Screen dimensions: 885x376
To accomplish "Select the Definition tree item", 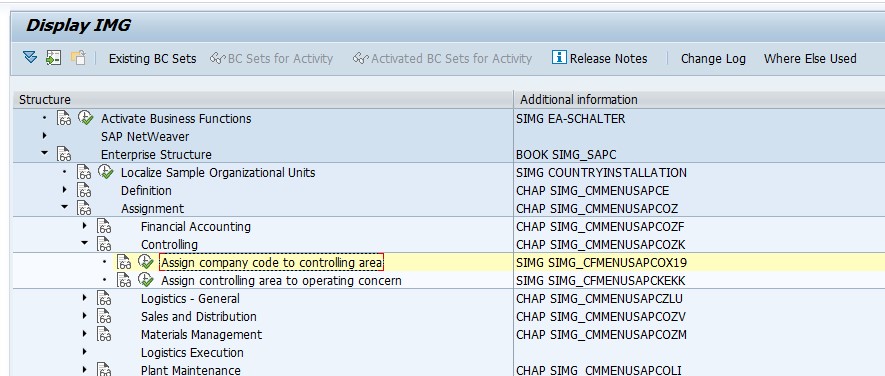I will point(146,191).
